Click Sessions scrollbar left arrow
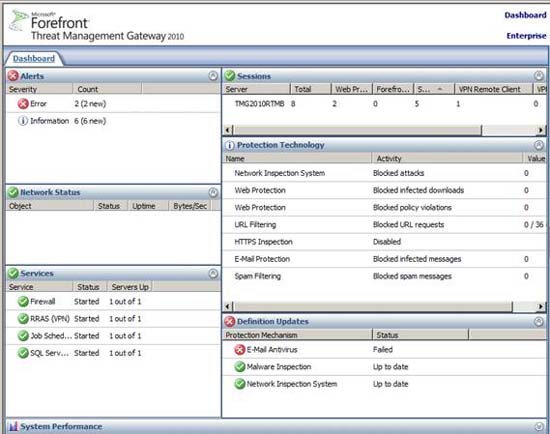 [x=228, y=131]
